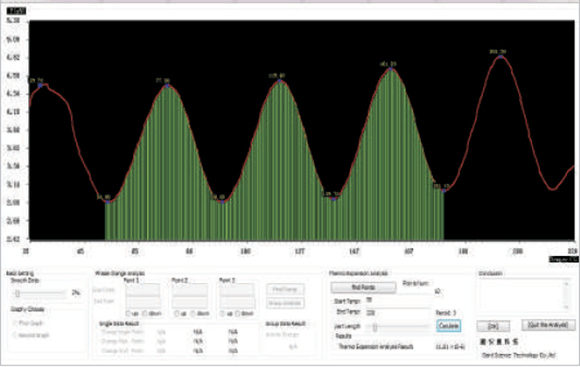Choose the Second Graph radio option
The image size is (580, 367).
tap(16, 336)
